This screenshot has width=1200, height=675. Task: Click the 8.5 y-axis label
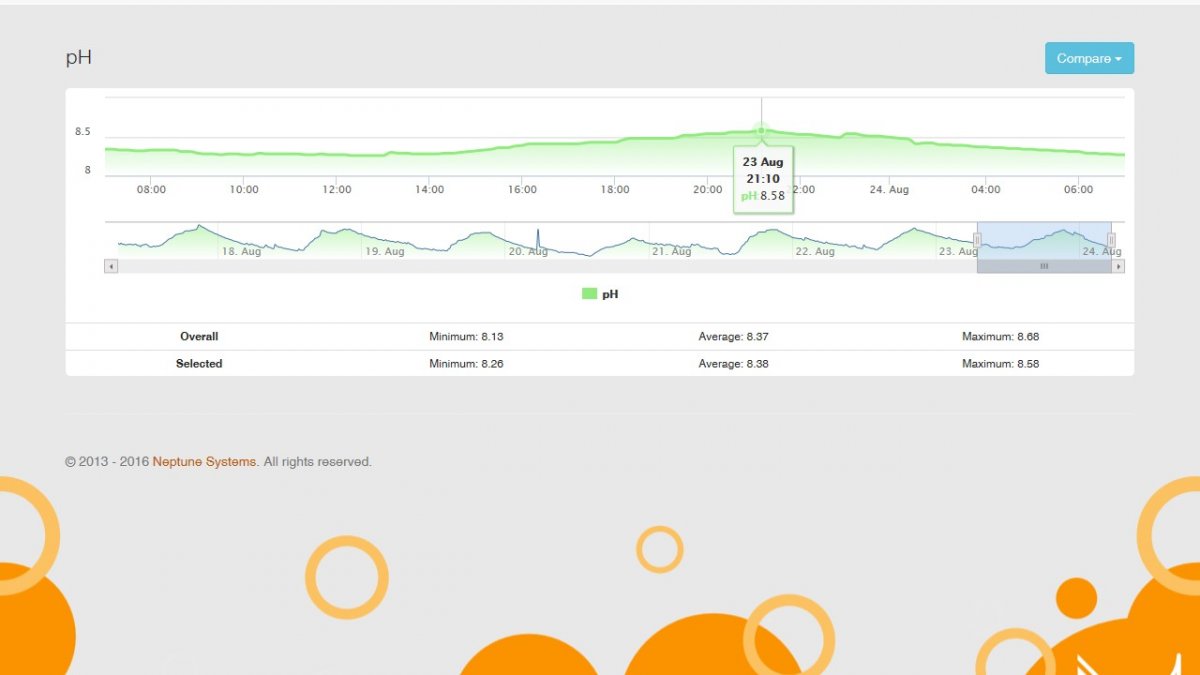[82, 132]
